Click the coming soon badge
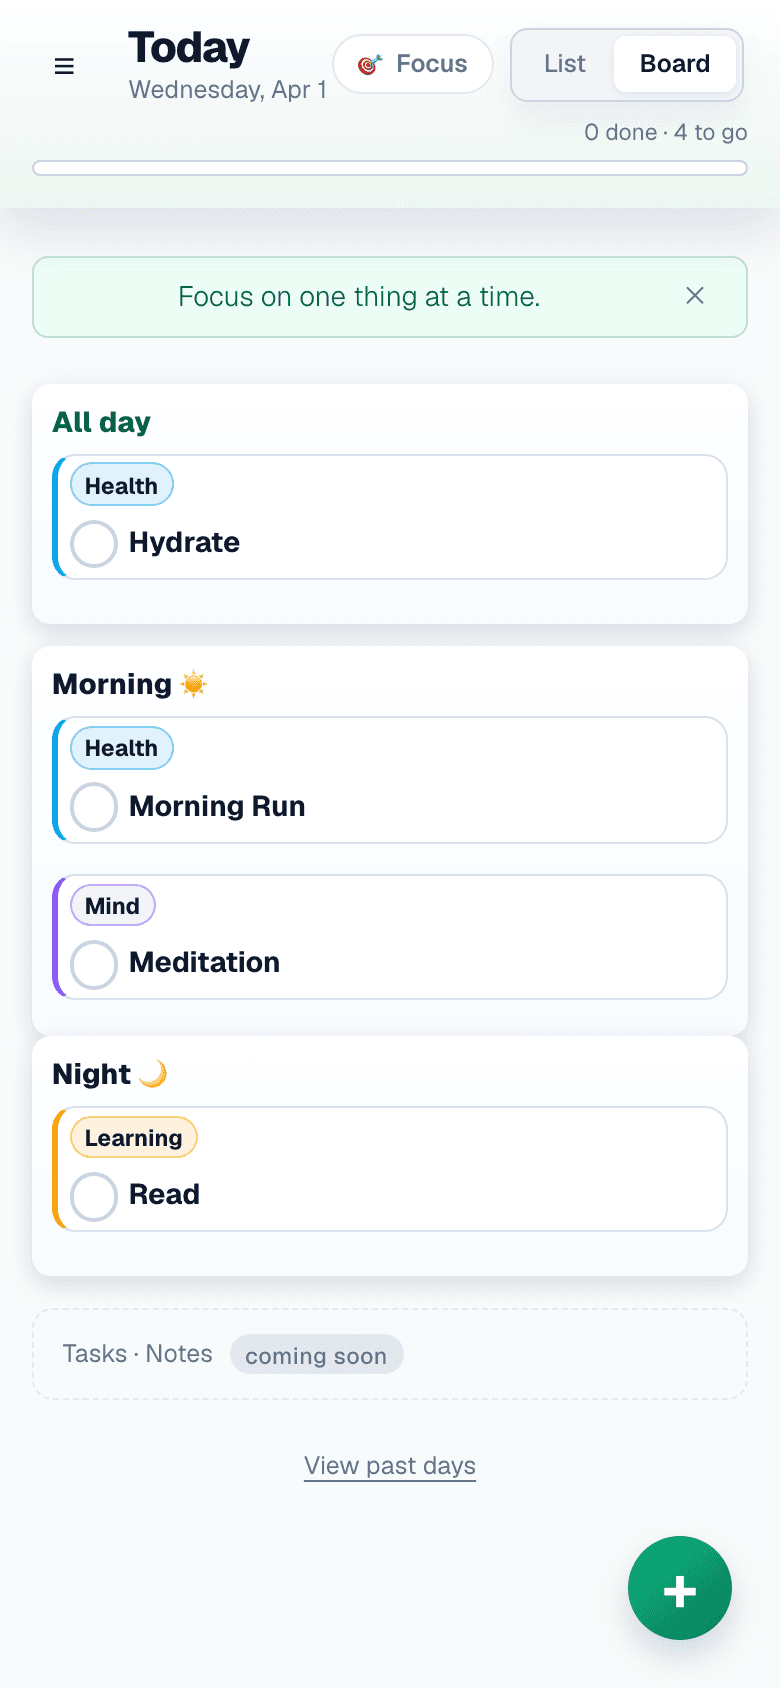The image size is (780, 1688). click(316, 1354)
